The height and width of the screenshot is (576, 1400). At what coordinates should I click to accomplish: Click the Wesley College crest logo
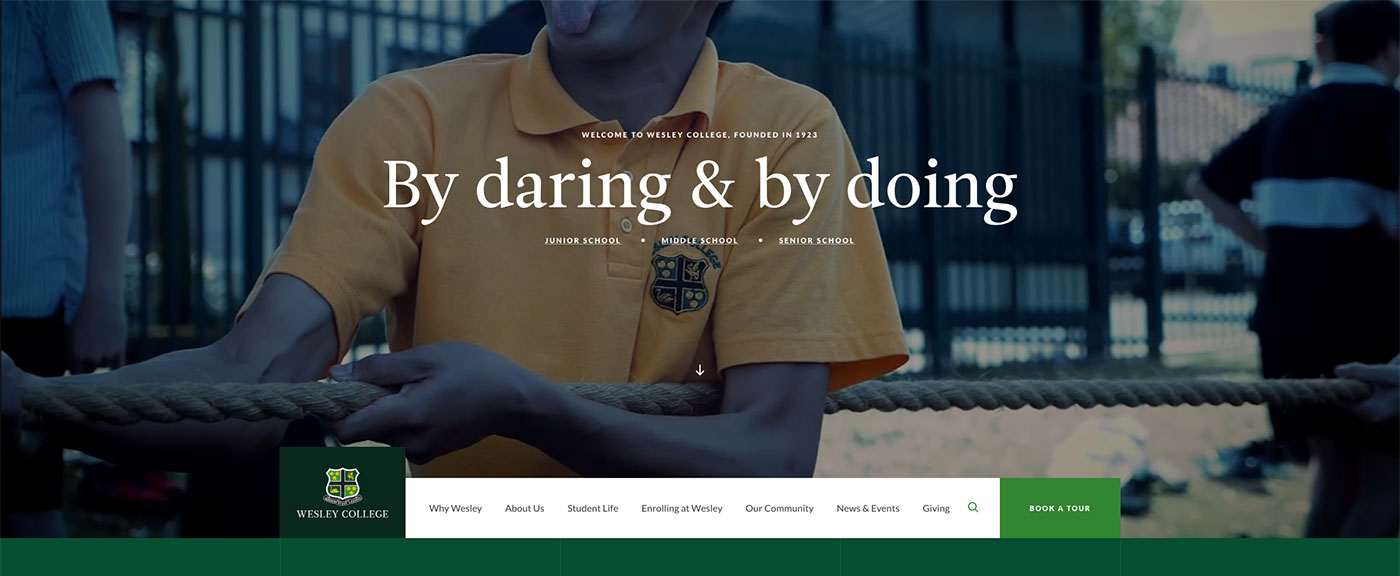[343, 485]
